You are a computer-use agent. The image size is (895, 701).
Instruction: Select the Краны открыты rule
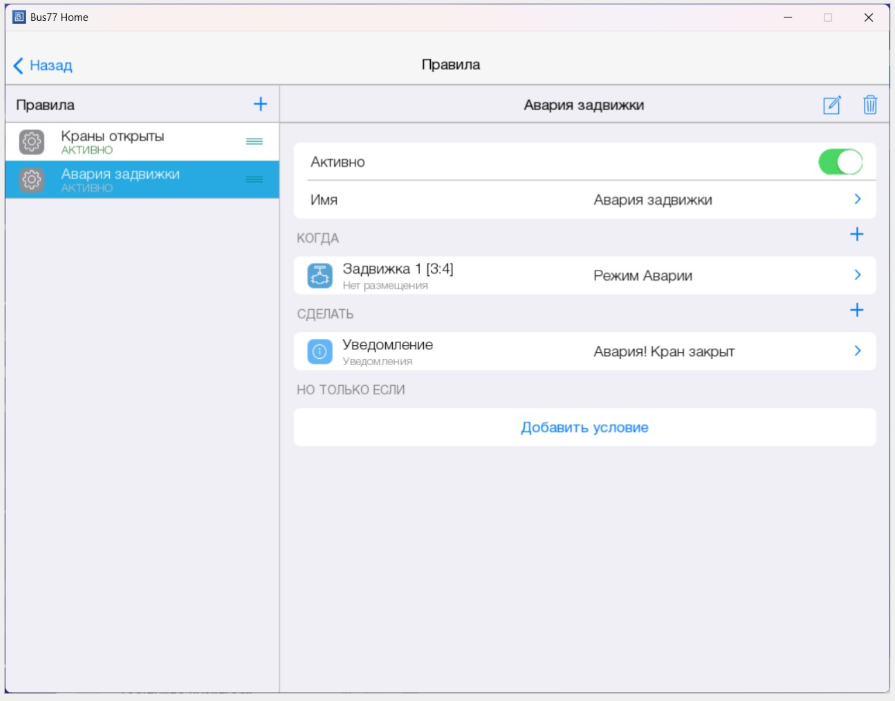click(142, 142)
